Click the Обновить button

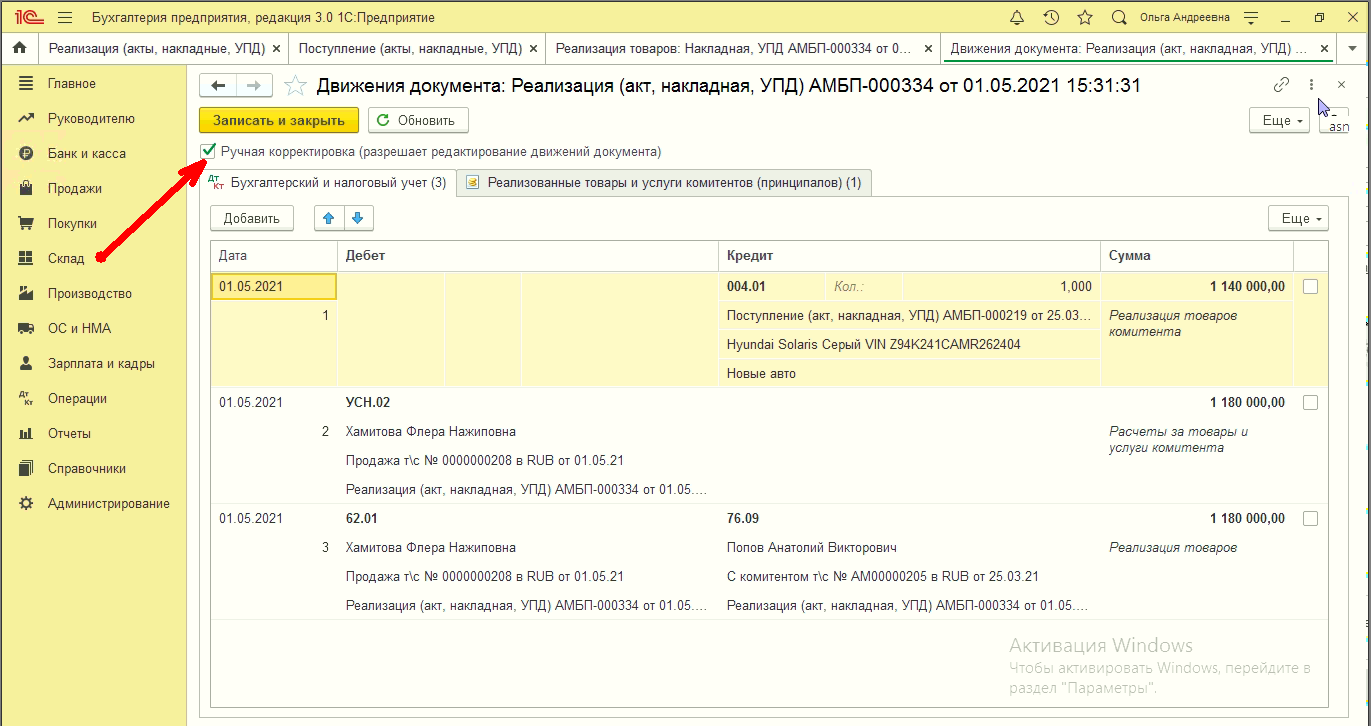coord(418,121)
